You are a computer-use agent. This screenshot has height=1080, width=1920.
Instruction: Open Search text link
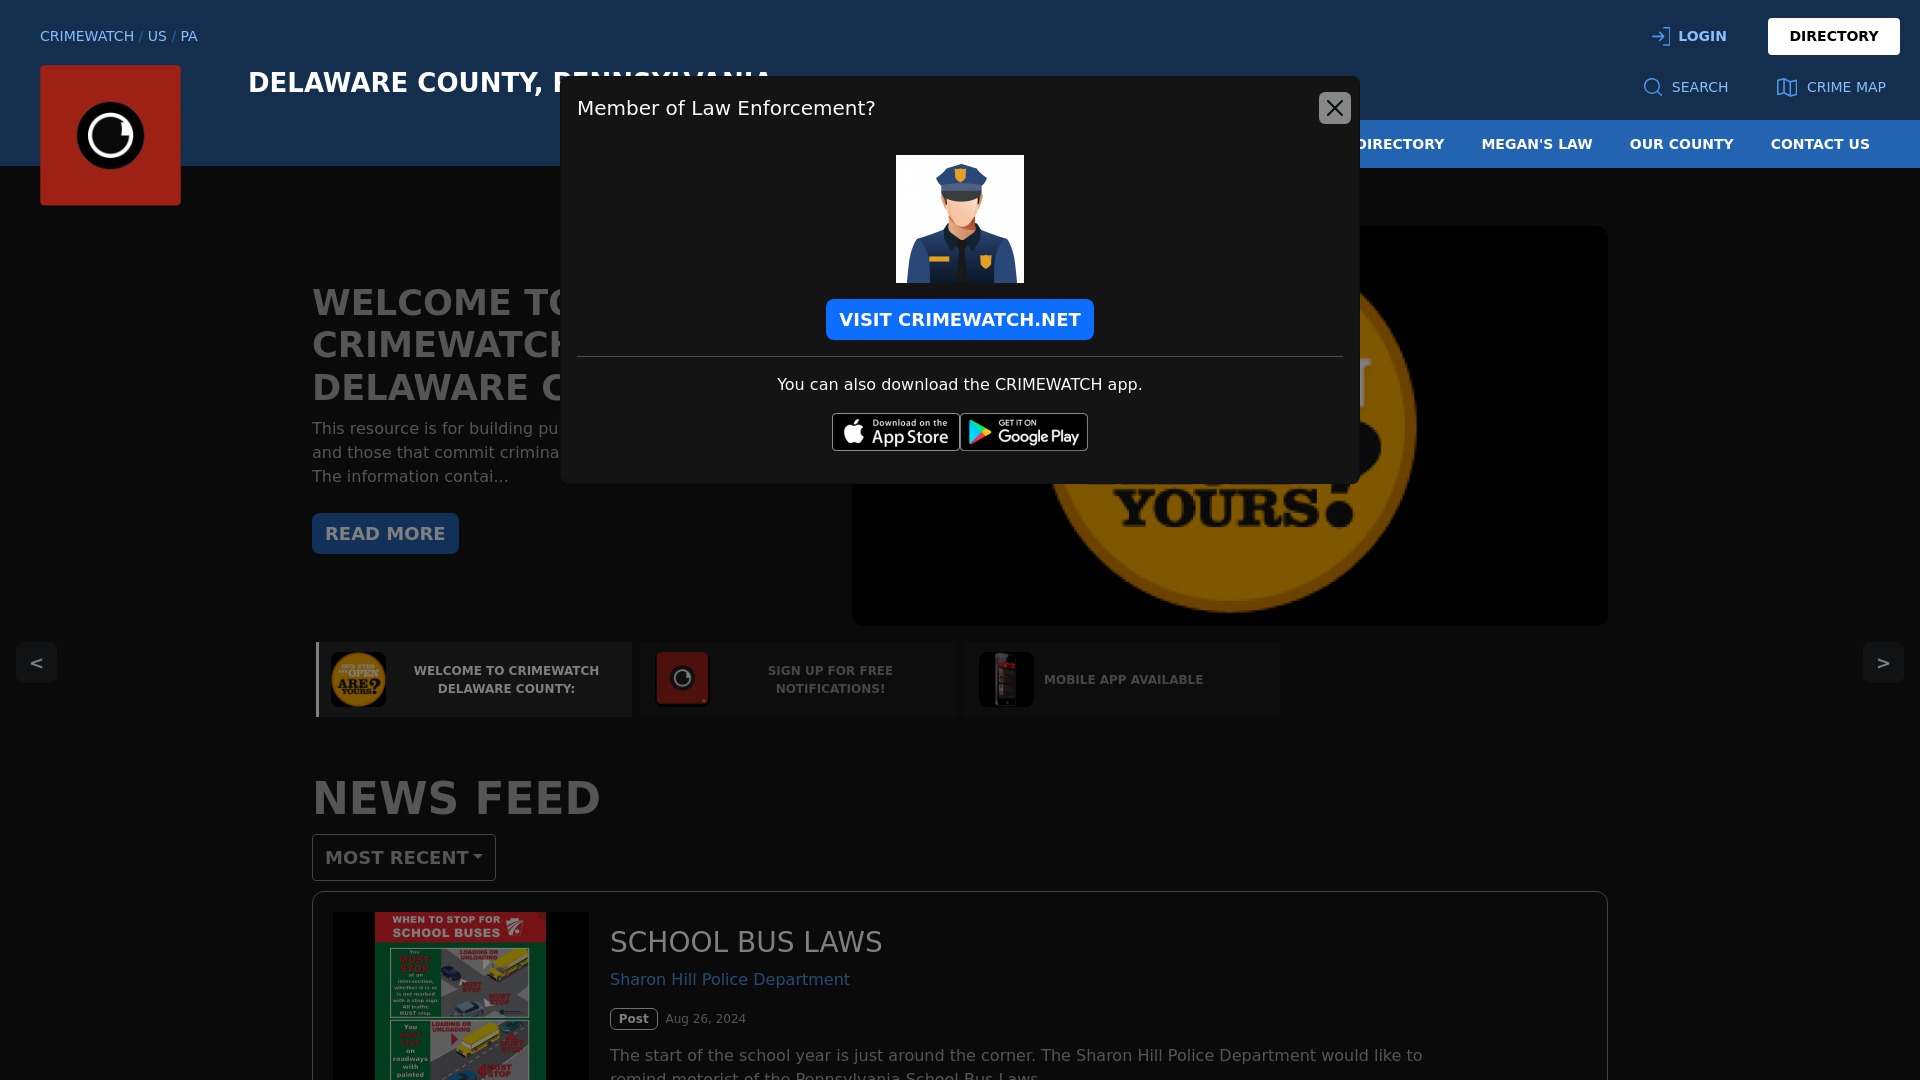1699,87
